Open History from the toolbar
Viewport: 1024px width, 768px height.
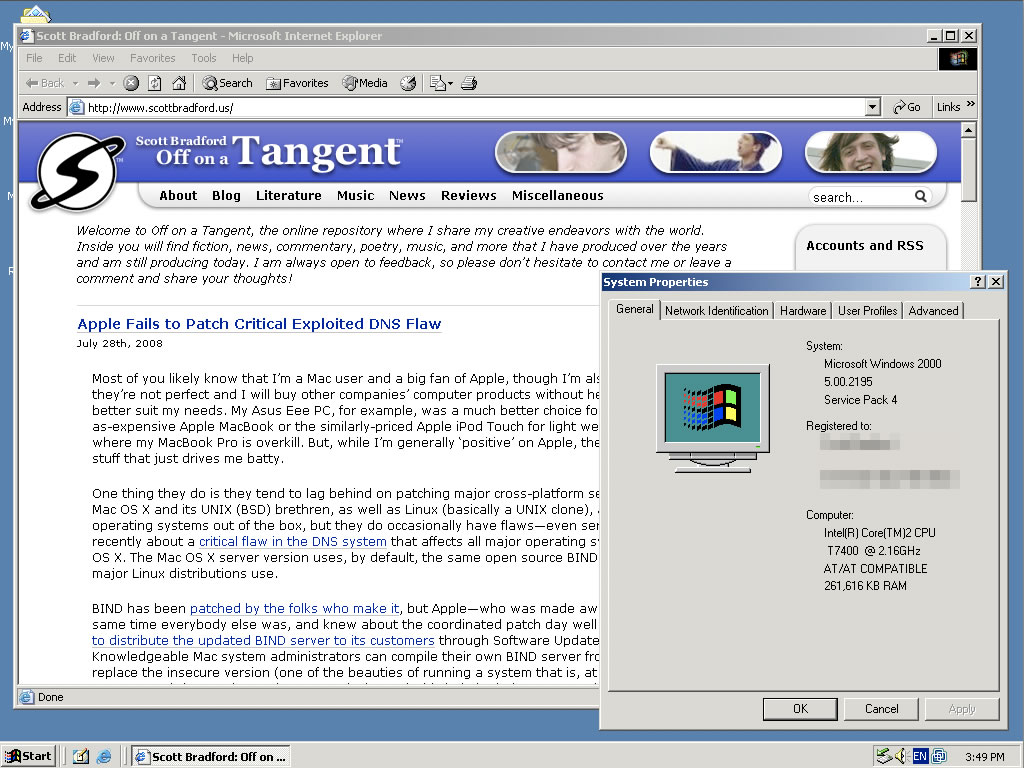click(x=408, y=83)
